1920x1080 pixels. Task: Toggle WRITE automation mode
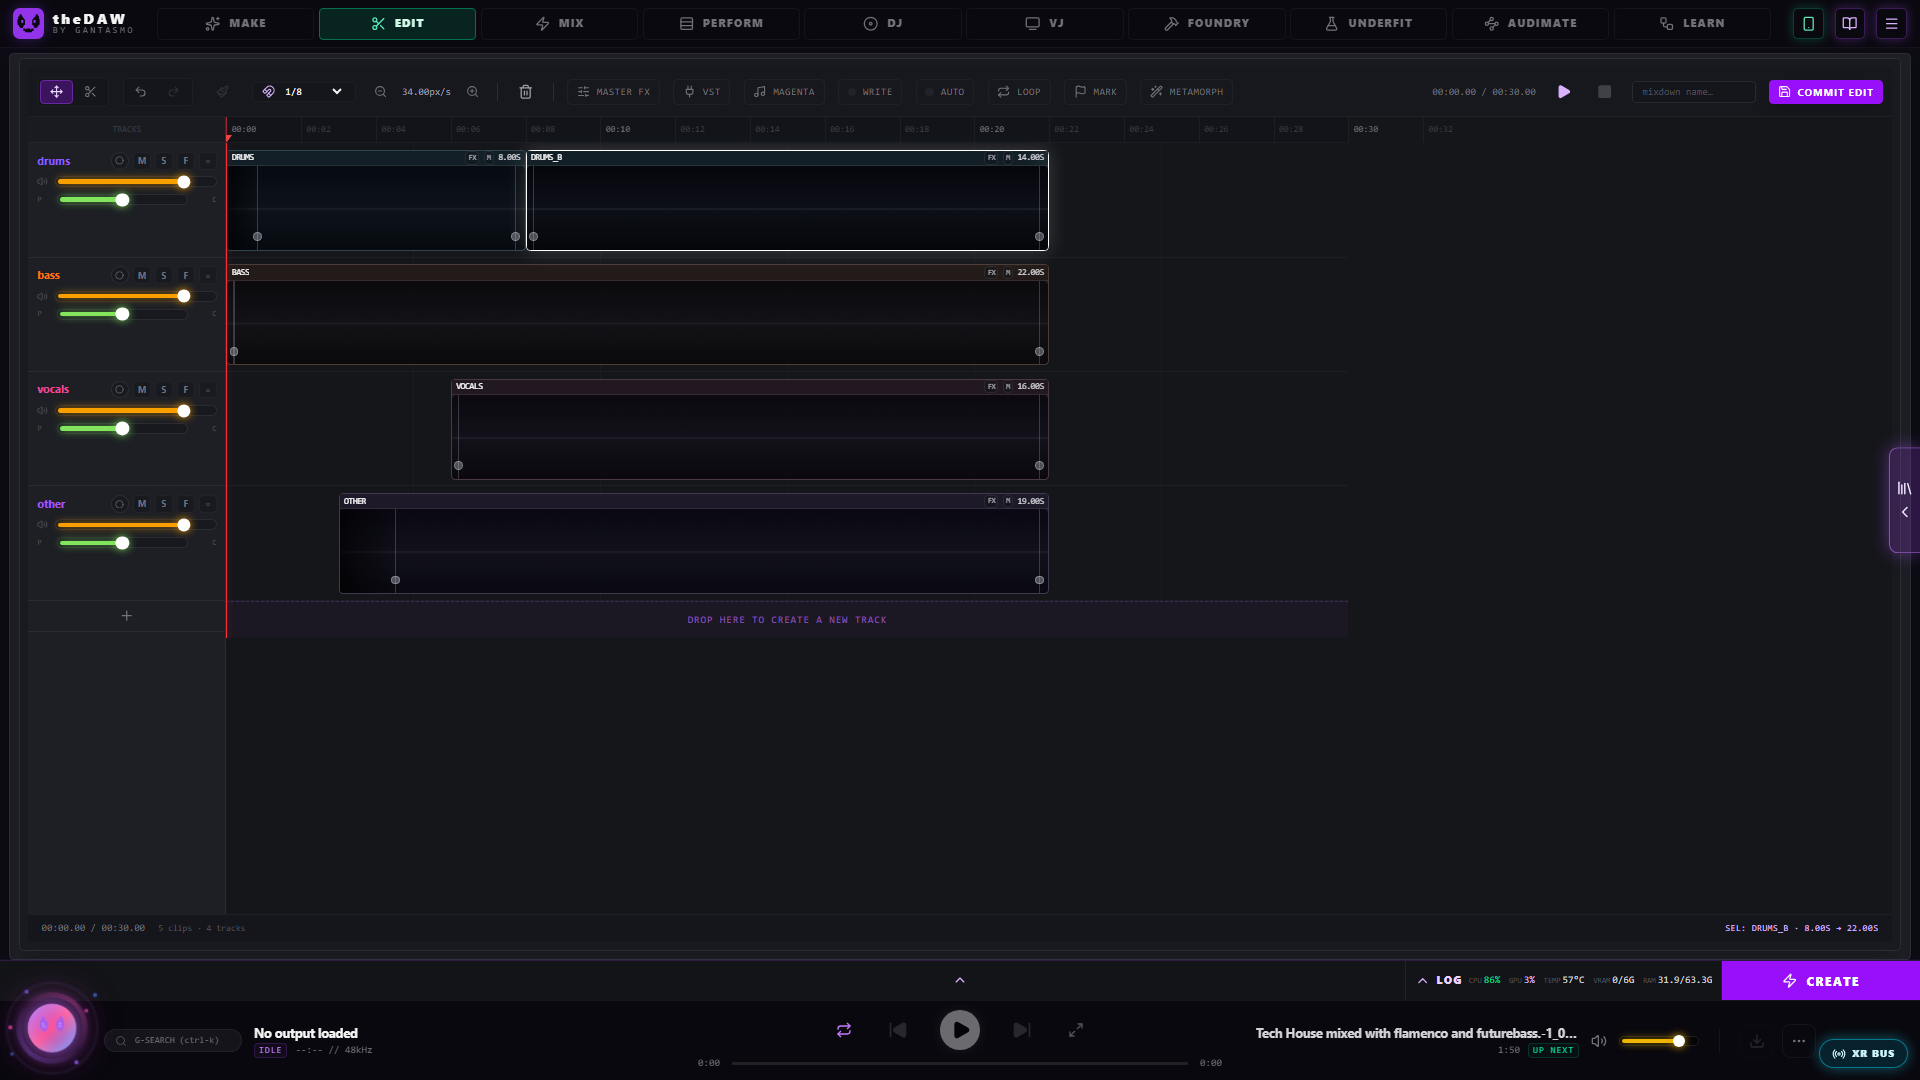(x=870, y=92)
